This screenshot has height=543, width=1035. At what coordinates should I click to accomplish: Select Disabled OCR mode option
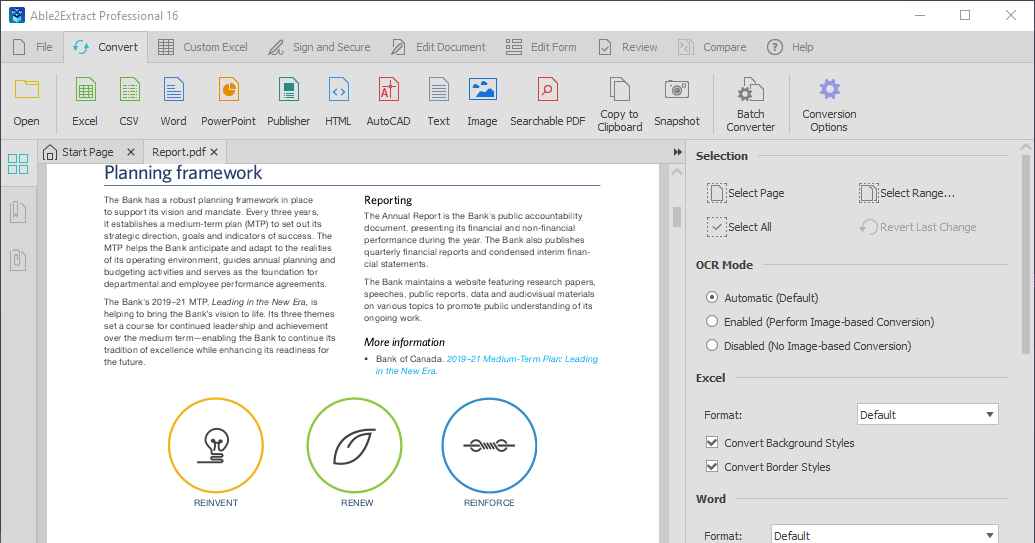[x=712, y=346]
